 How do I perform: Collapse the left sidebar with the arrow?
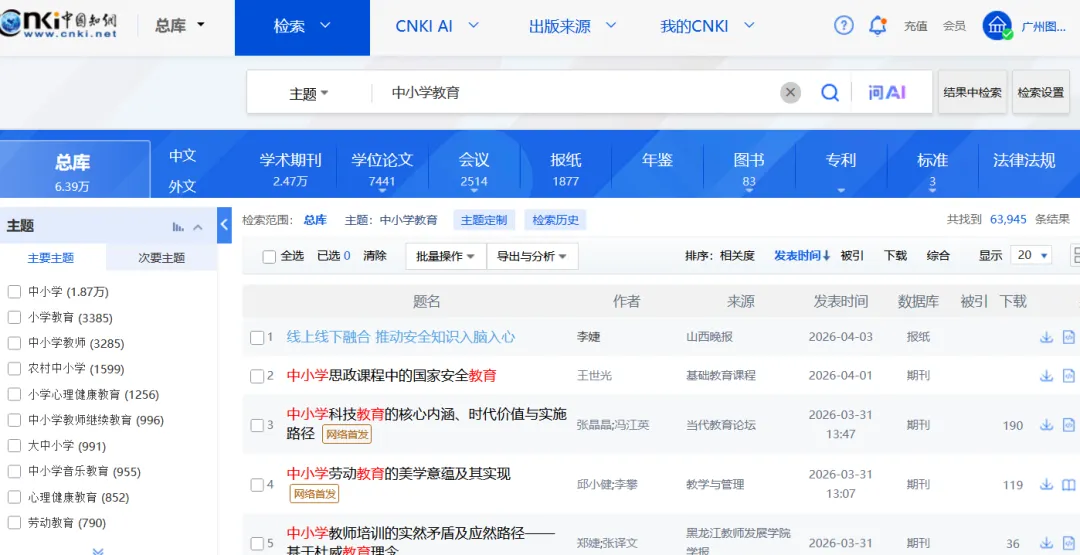tap(224, 224)
